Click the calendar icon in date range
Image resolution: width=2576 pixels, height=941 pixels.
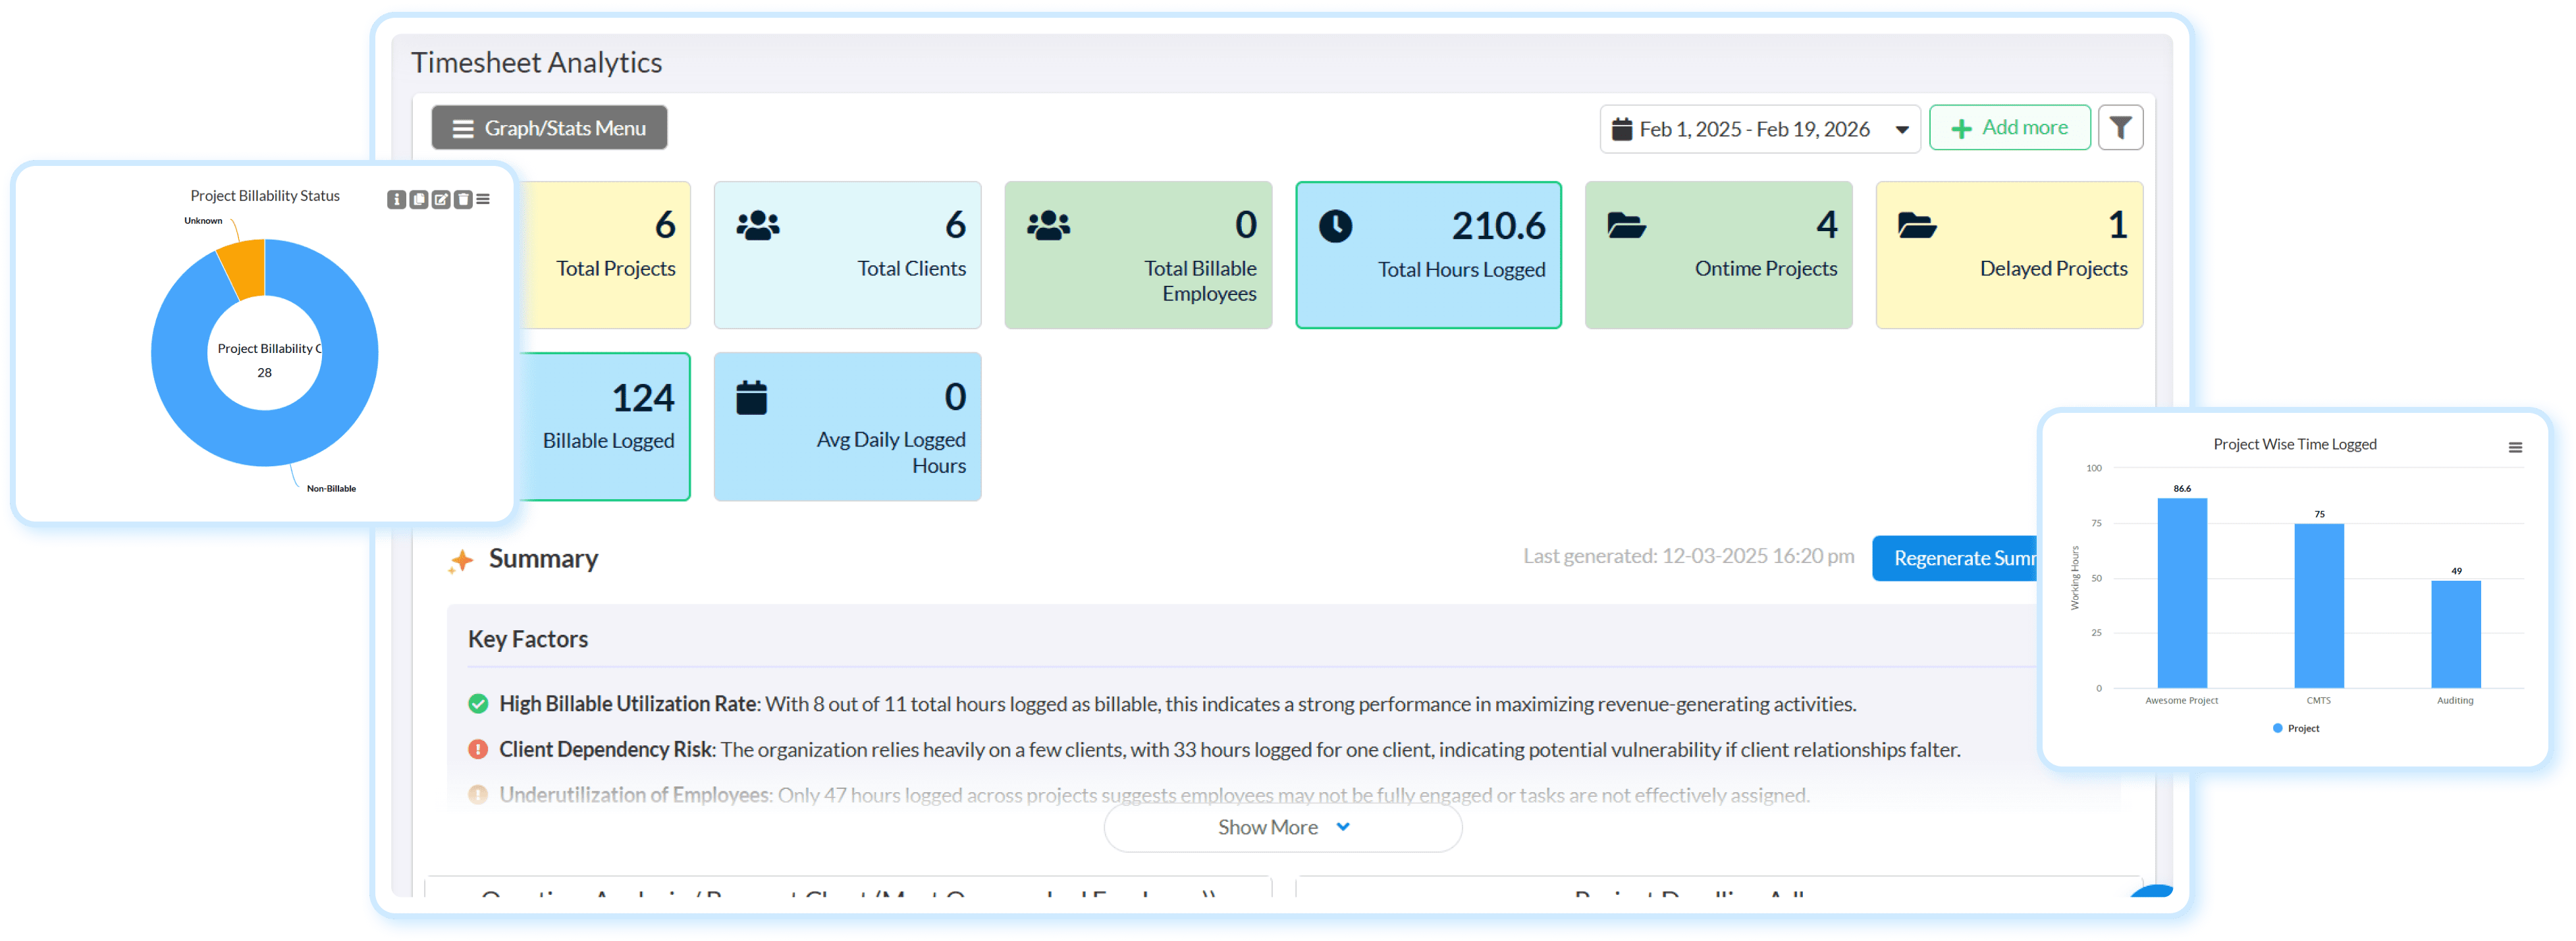point(1621,129)
